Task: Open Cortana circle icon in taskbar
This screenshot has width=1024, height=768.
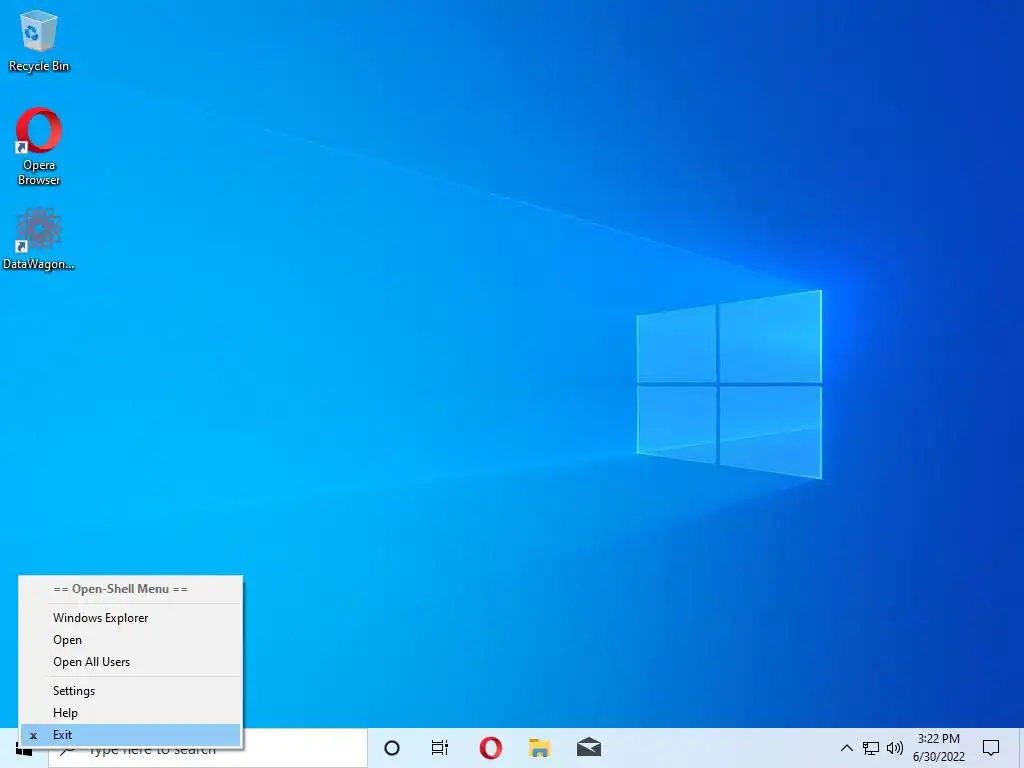Action: (x=392, y=748)
